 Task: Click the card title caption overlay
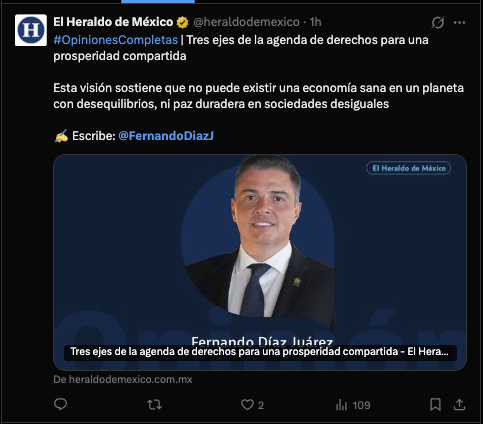click(260, 352)
